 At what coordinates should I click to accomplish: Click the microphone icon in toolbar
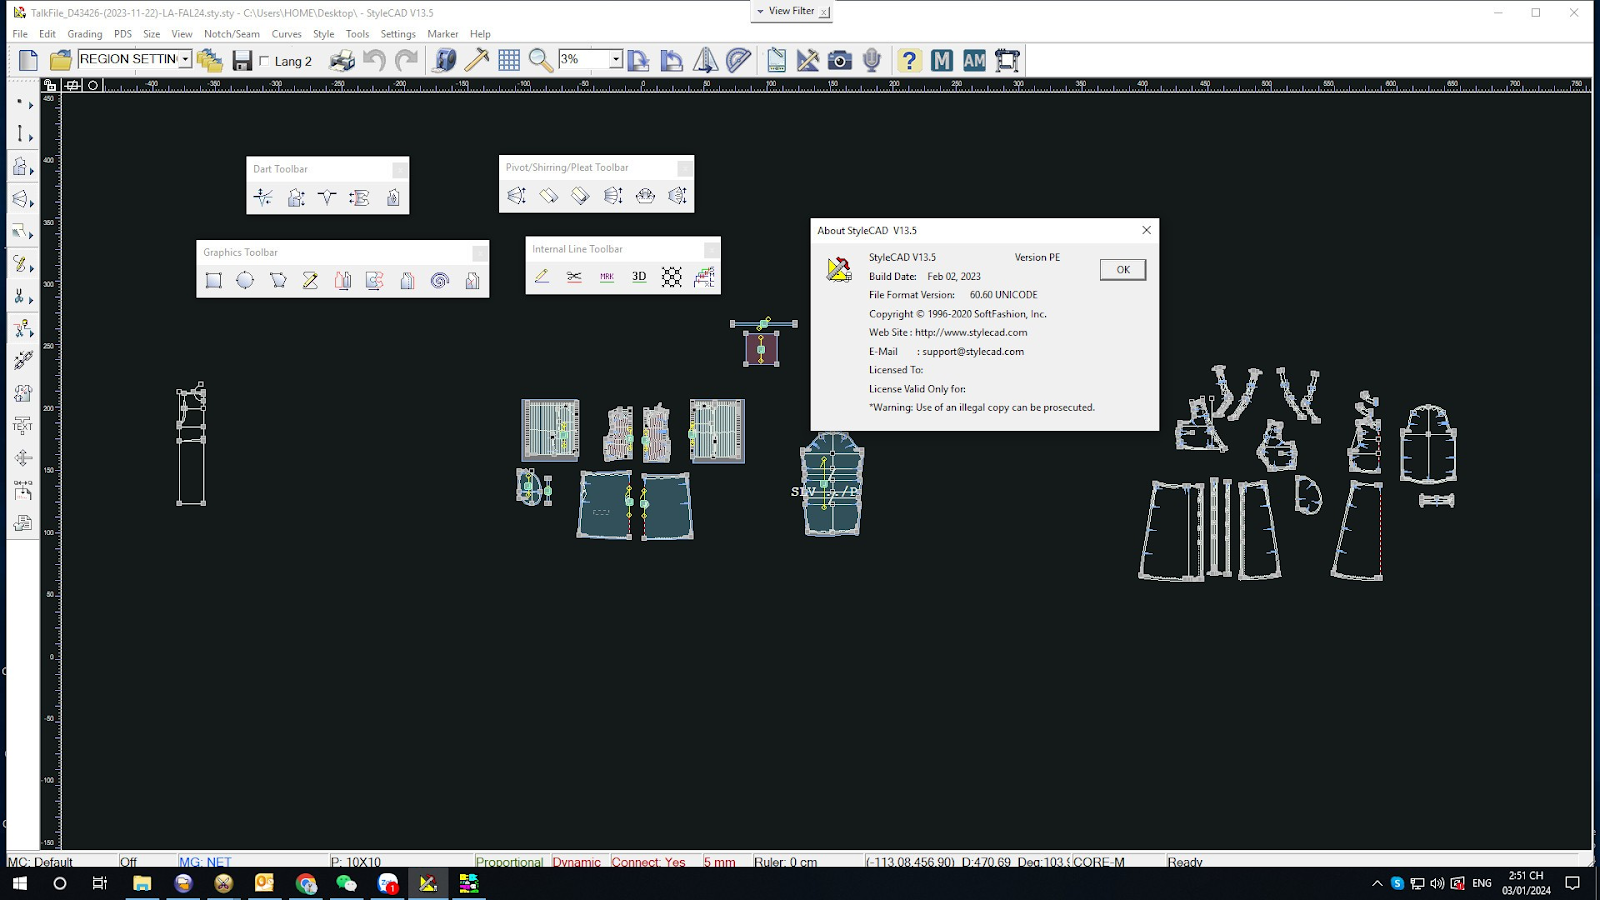coord(872,60)
